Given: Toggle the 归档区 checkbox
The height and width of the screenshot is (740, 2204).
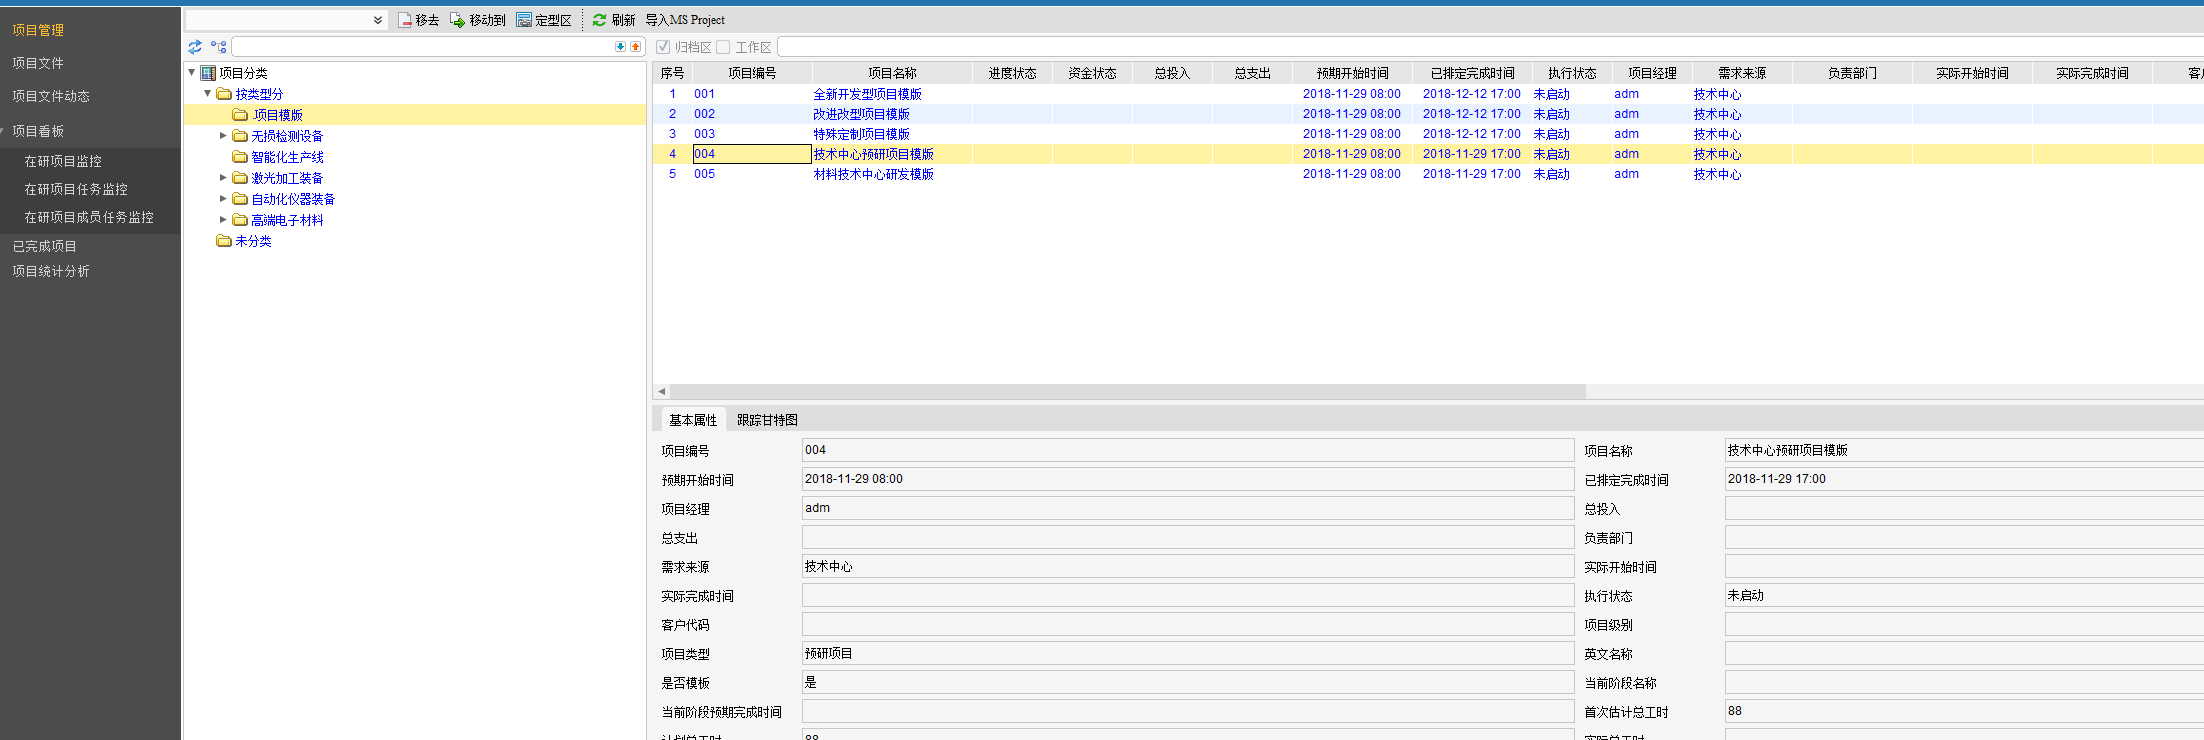Looking at the screenshot, I should pyautogui.click(x=663, y=47).
